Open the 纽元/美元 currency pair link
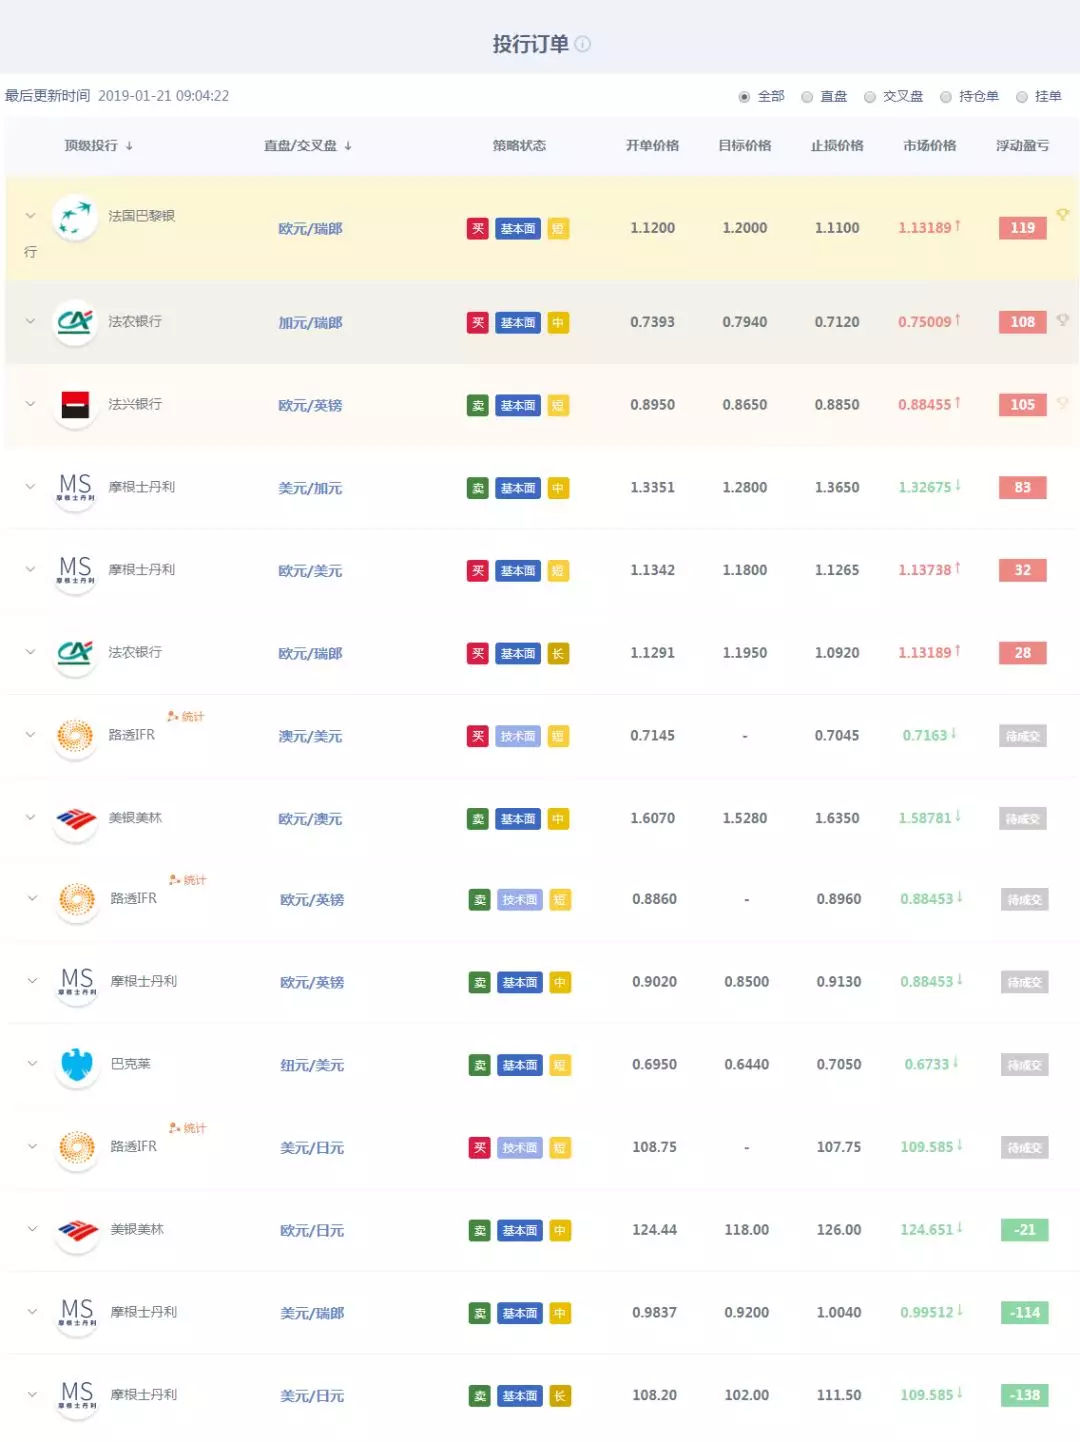This screenshot has height=1442, width=1080. pos(312,1066)
